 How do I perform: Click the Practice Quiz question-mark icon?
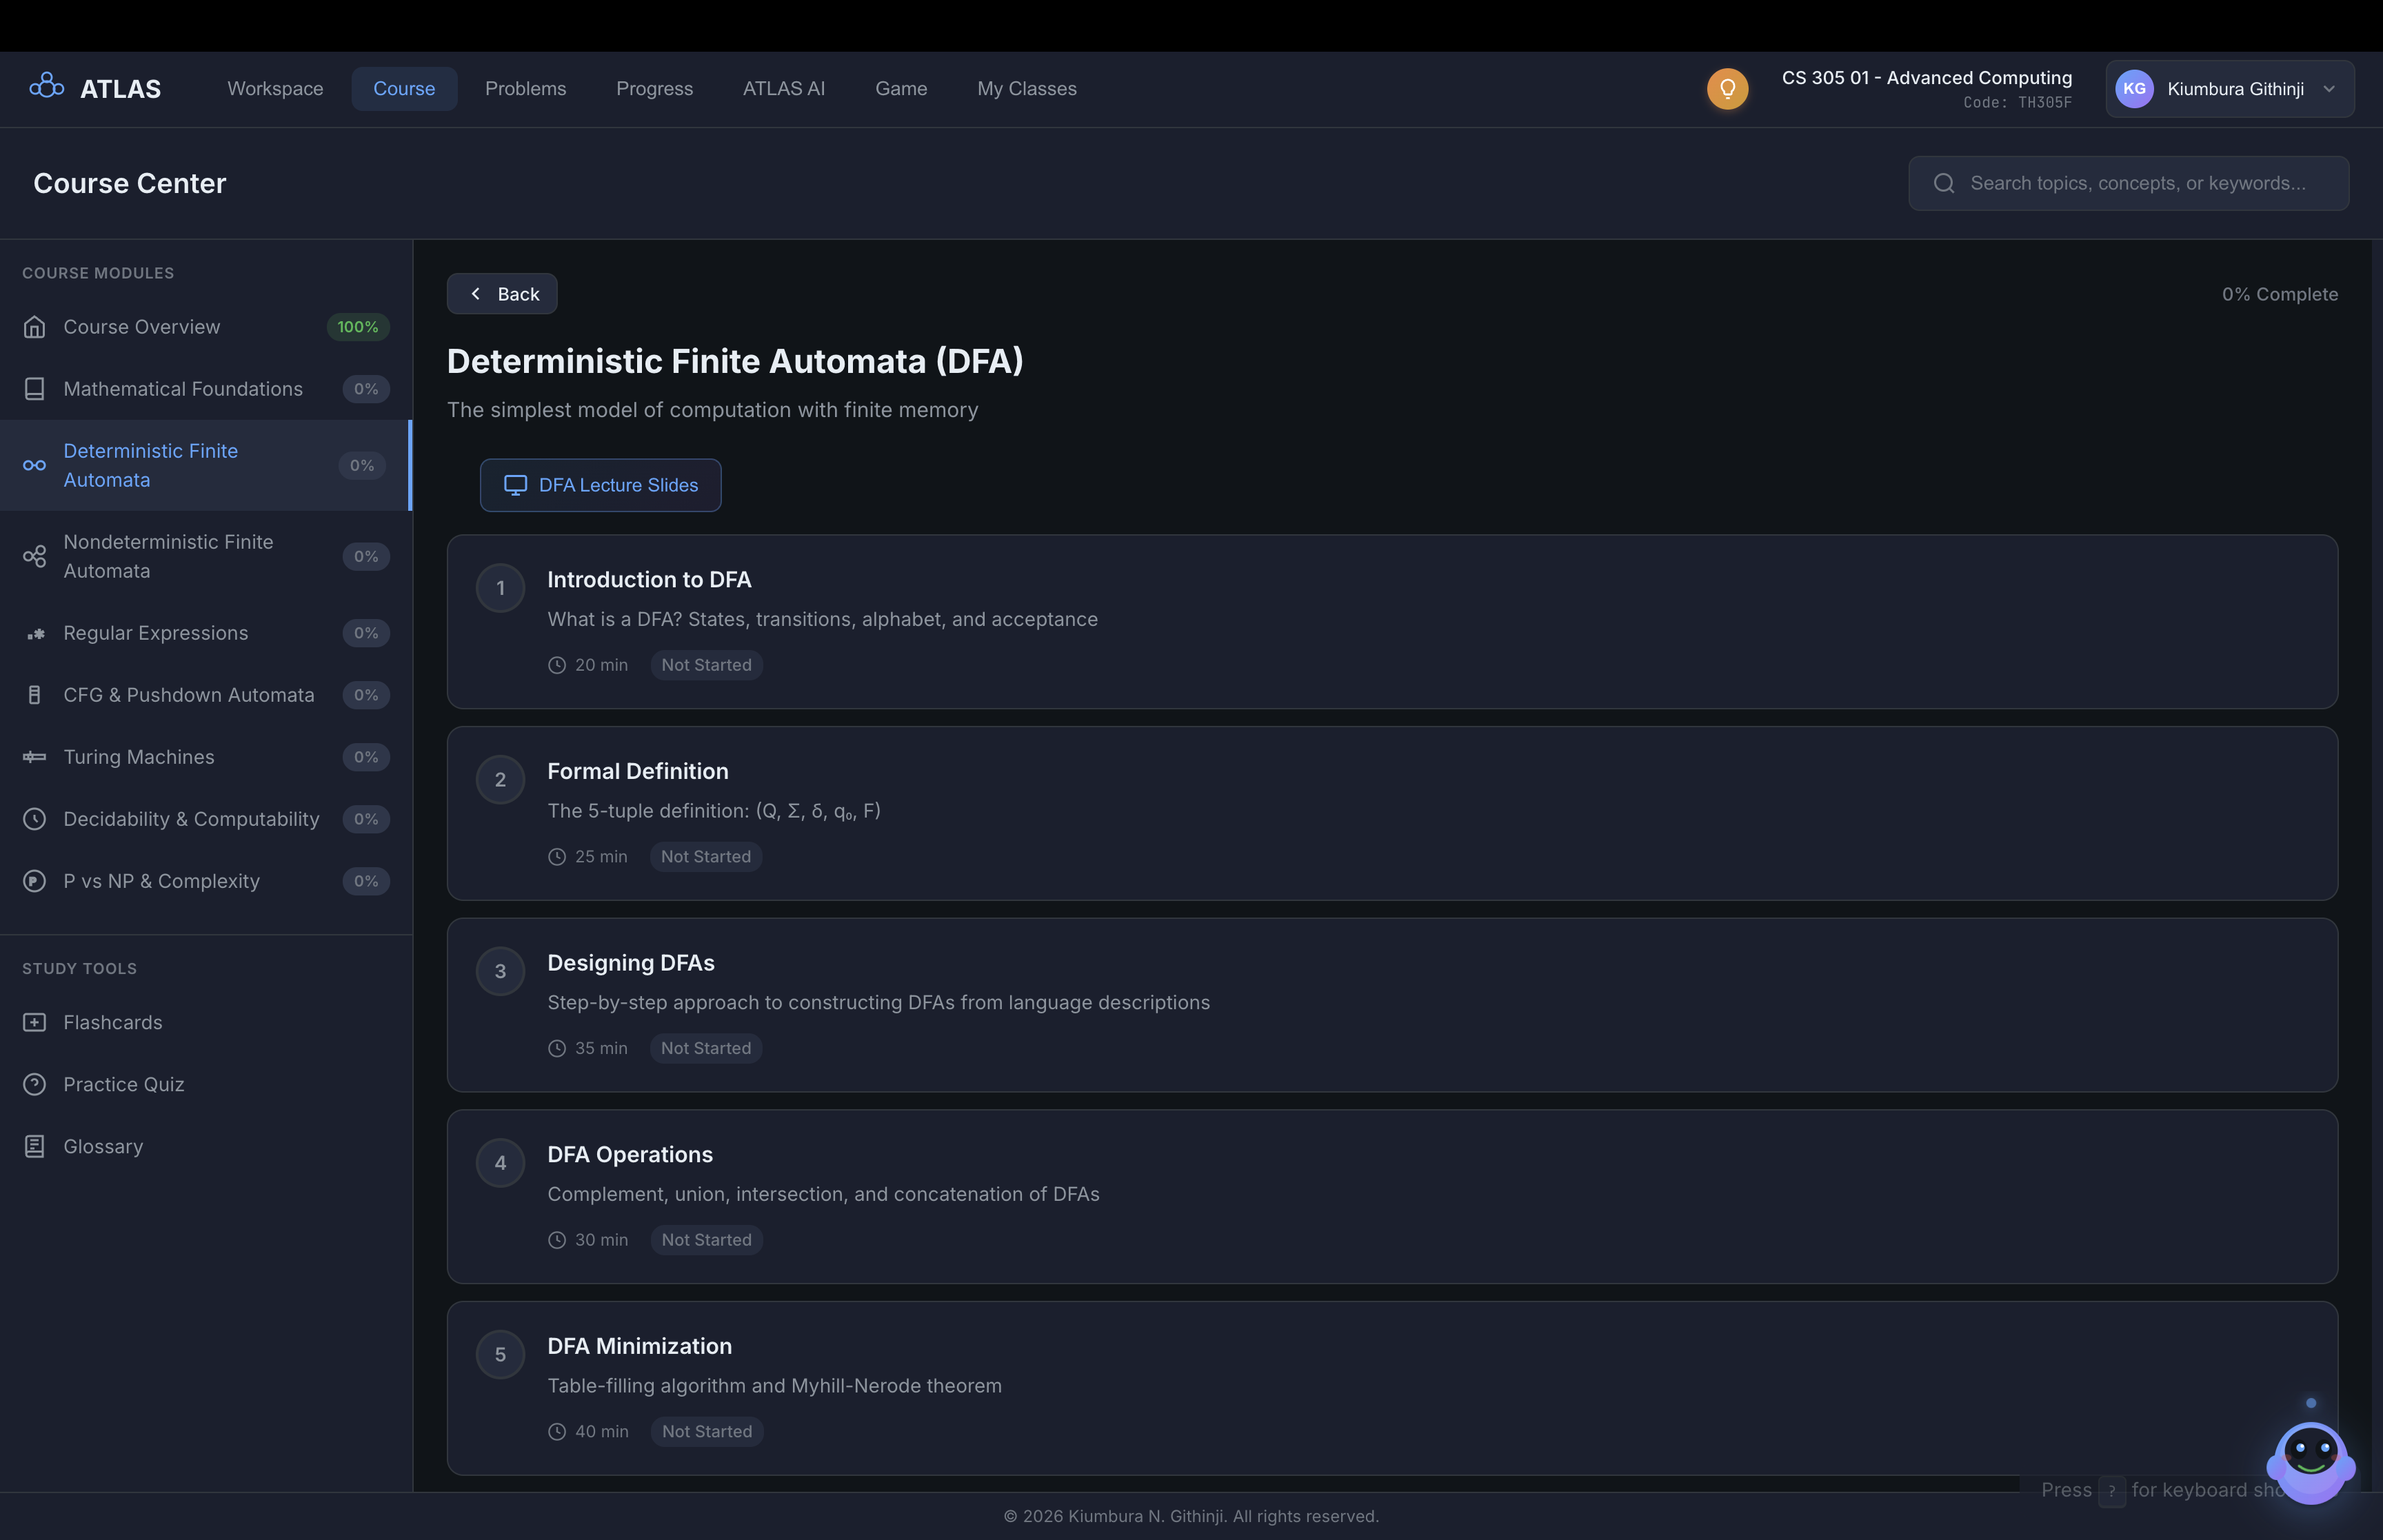35,1084
